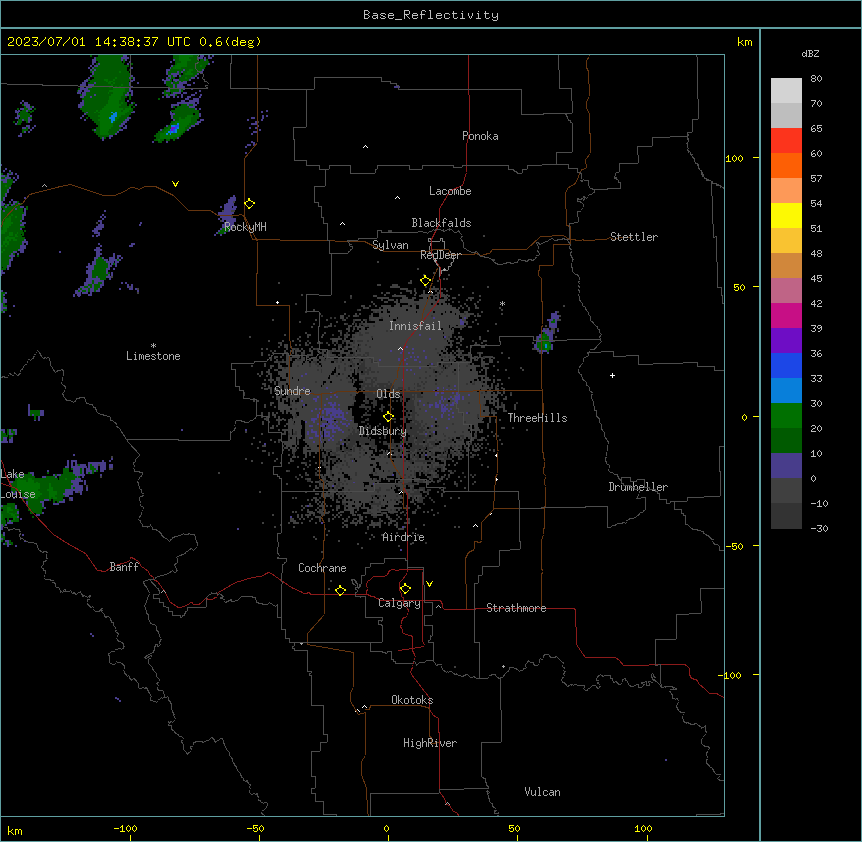Click the -100 tick label on the vertical axis
862x842 pixels.
[x=730, y=675]
